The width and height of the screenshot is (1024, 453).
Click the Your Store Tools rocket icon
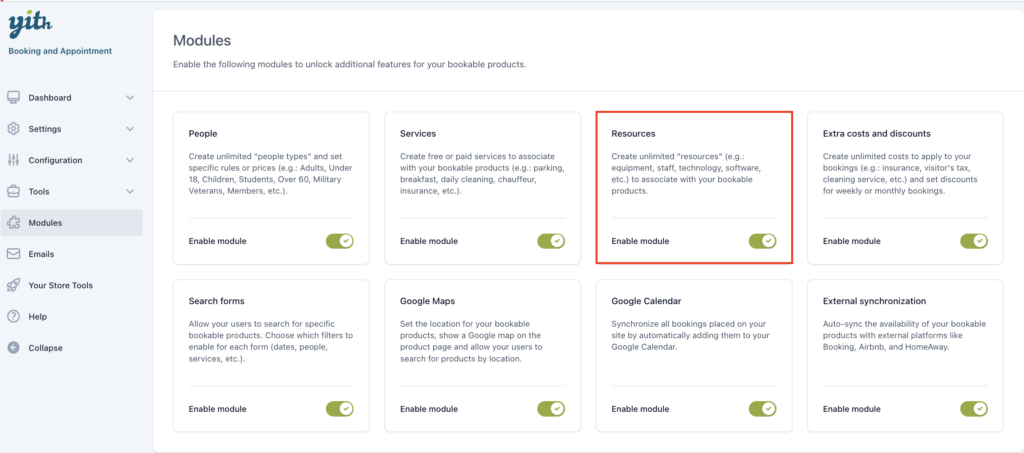pyautogui.click(x=13, y=285)
